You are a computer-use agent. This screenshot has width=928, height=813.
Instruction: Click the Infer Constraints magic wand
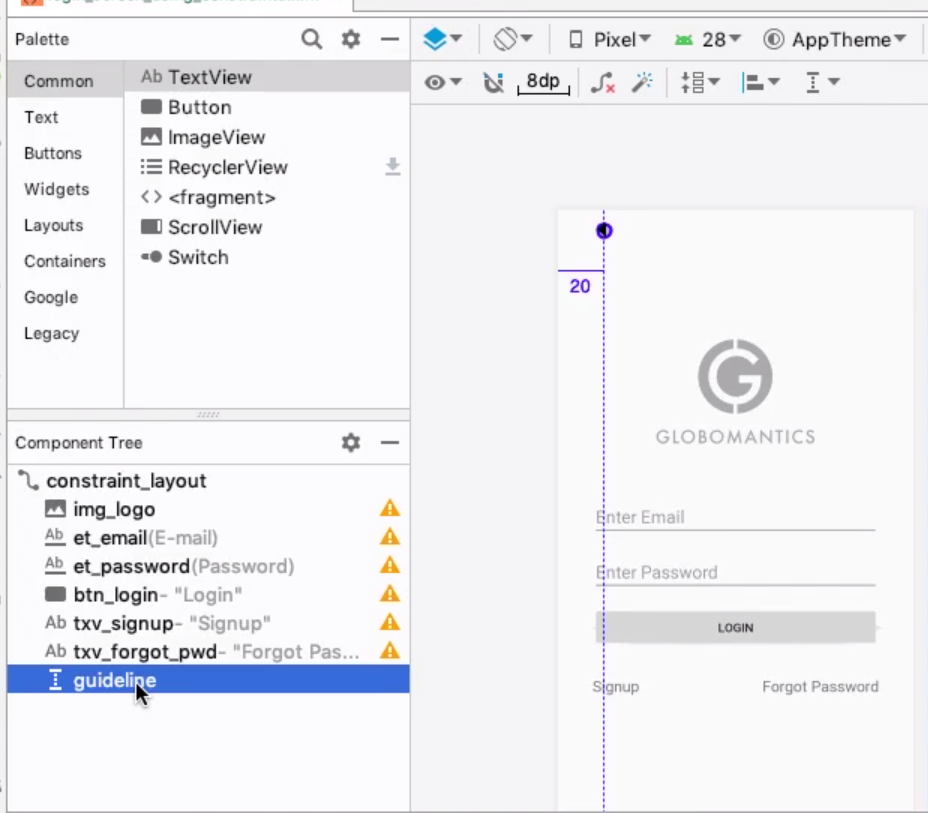coord(642,82)
